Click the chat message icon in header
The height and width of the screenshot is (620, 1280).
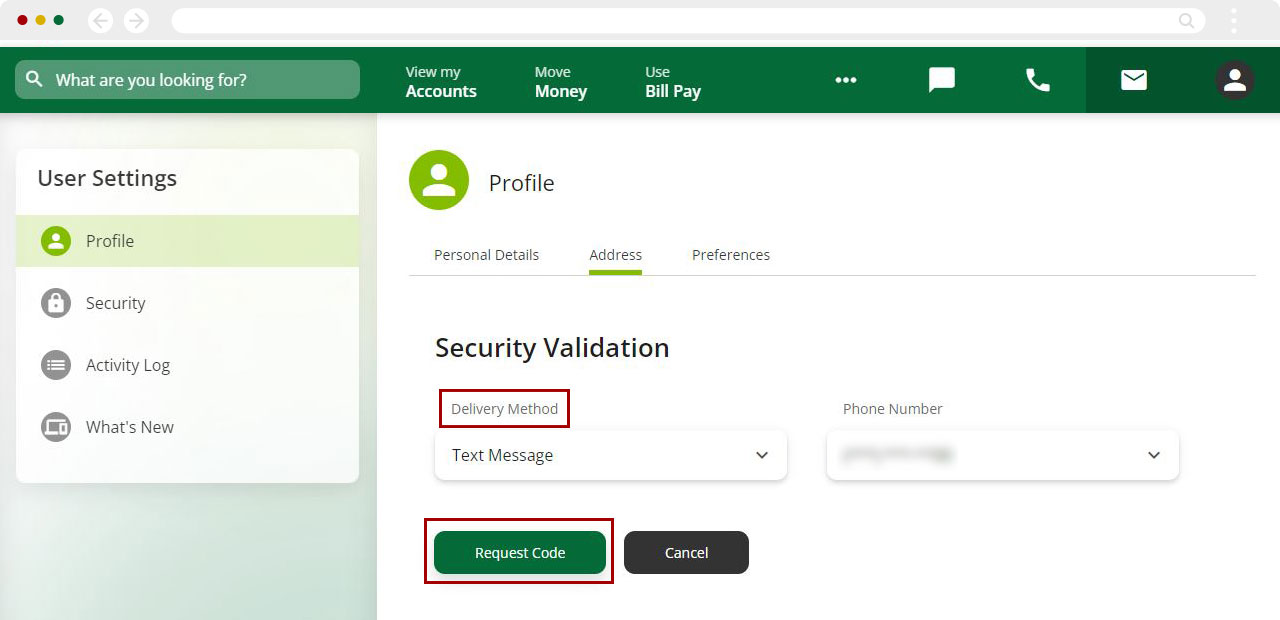[941, 80]
